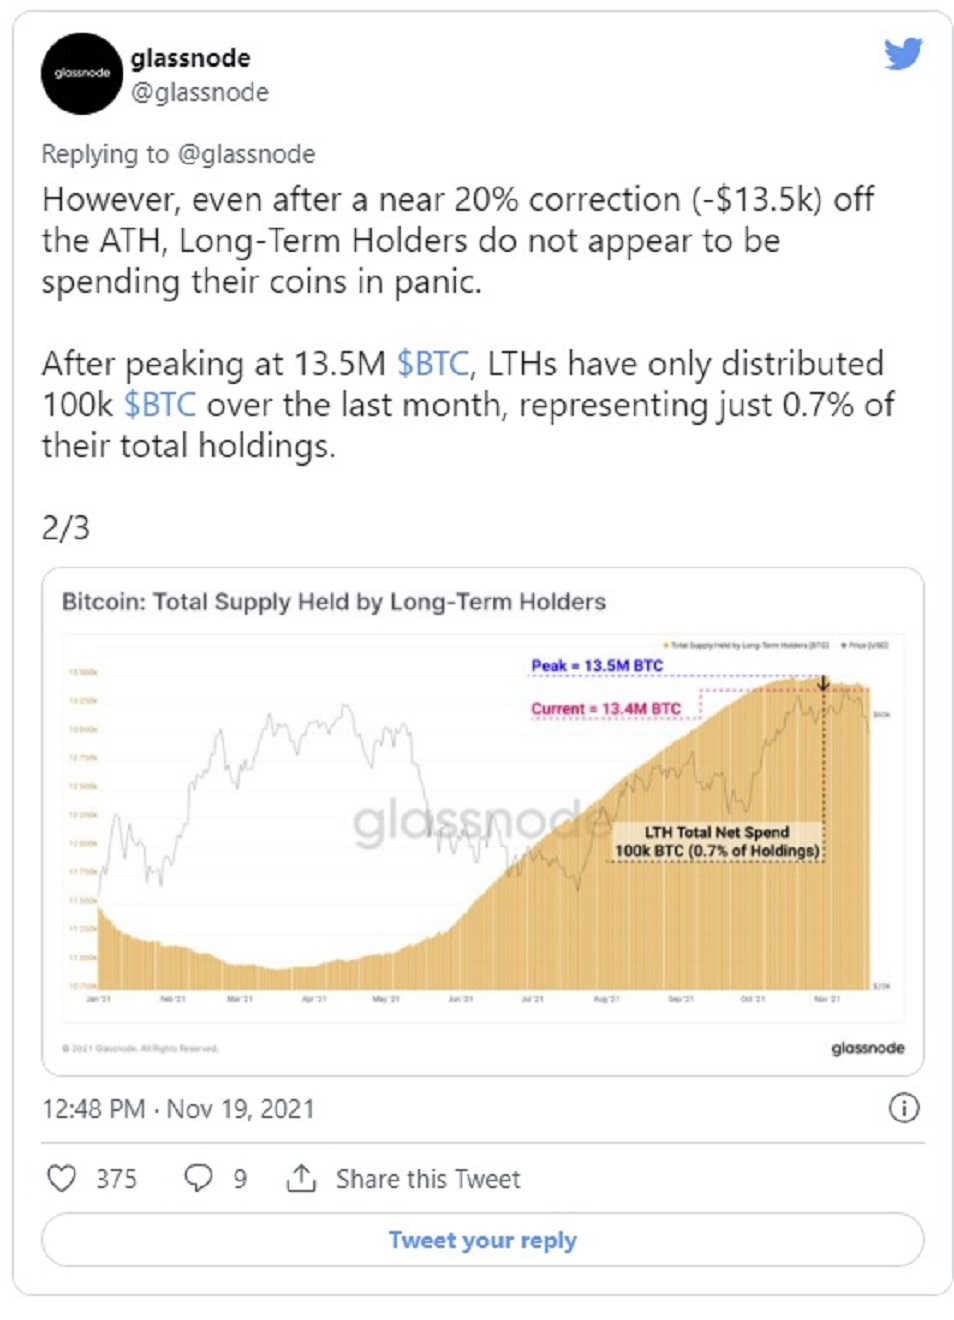Open the @glassnode handle under the name
Image resolution: width=954 pixels, height=1320 pixels.
pyautogui.click(x=200, y=92)
